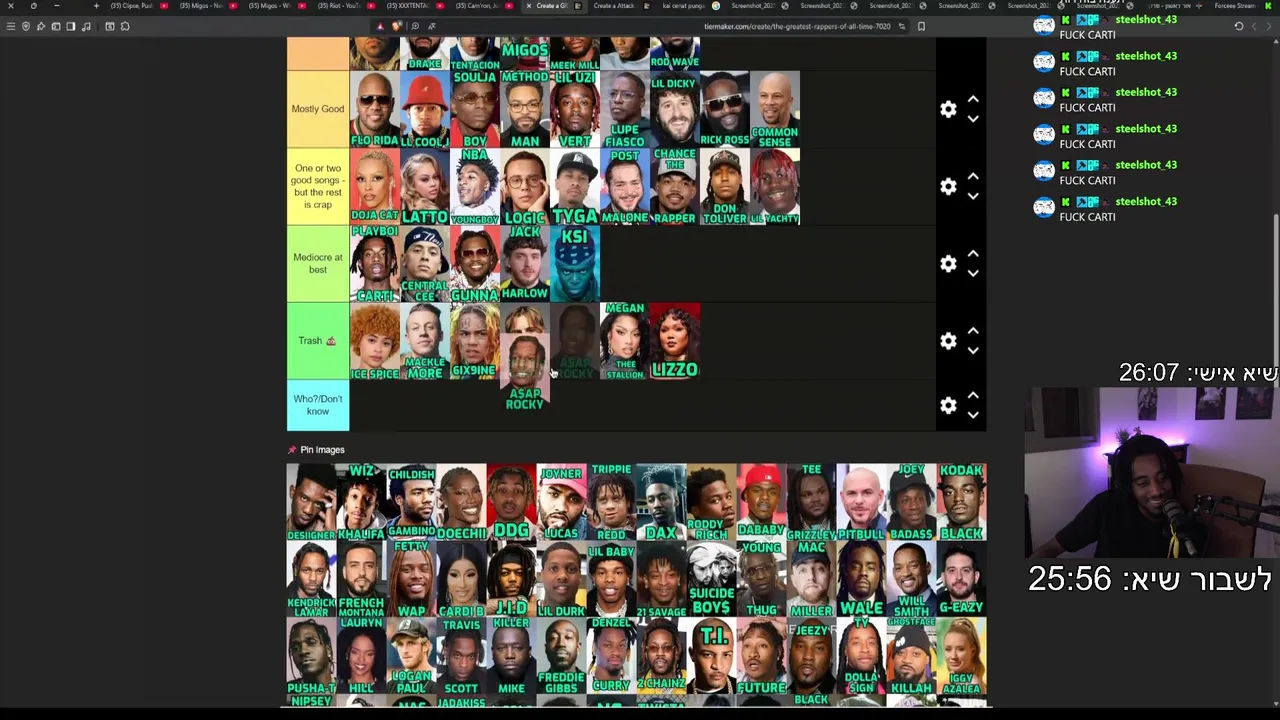Click the Brave rewards triangle icon
Screen dimensions: 1280x720
point(380,26)
